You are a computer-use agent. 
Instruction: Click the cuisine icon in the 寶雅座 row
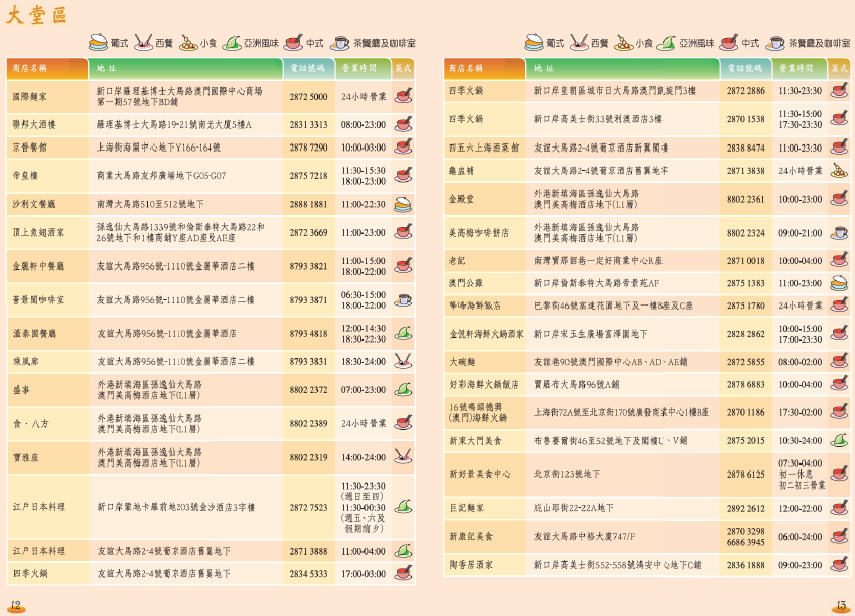pyautogui.click(x=403, y=457)
